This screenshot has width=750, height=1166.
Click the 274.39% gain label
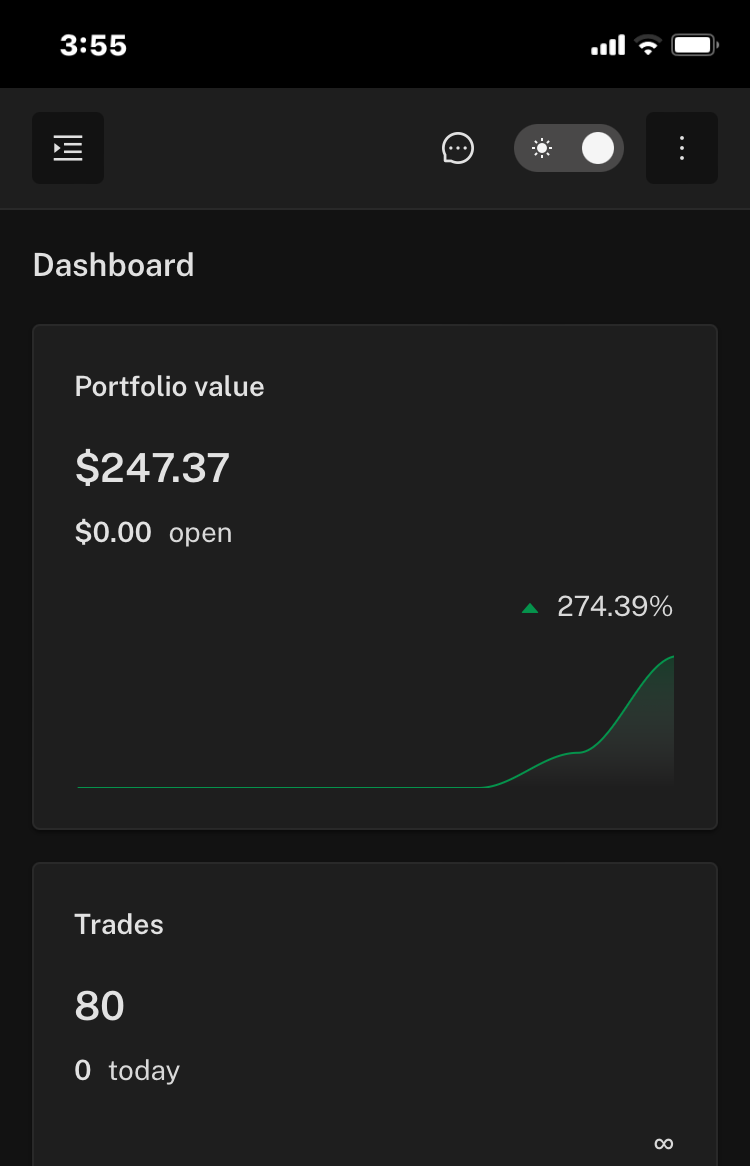(615, 607)
